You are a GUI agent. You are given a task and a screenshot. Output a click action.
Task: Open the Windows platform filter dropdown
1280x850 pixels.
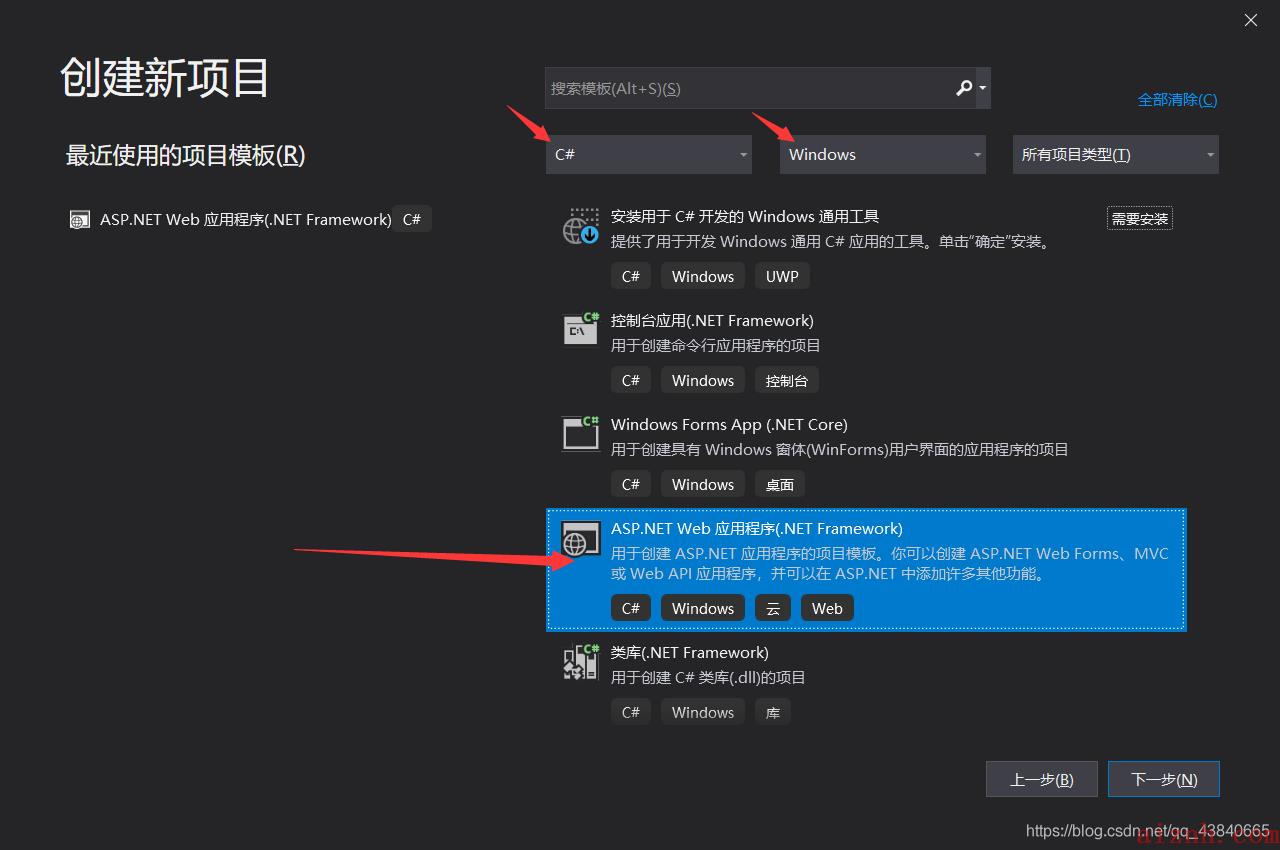(x=882, y=154)
